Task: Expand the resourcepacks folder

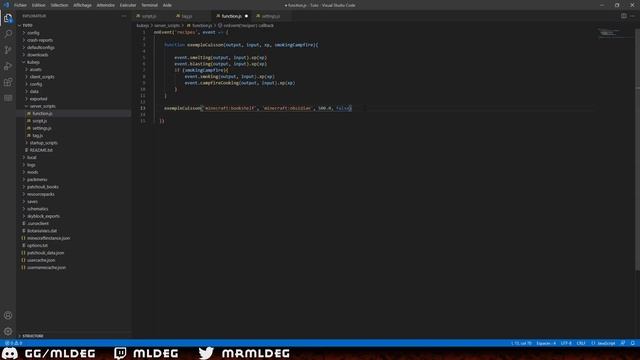Action: click(40, 194)
